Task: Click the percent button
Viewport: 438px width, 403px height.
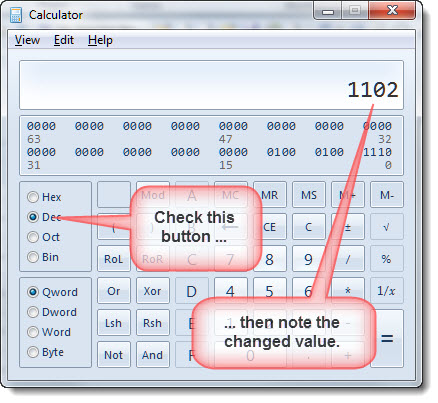Action: click(387, 259)
